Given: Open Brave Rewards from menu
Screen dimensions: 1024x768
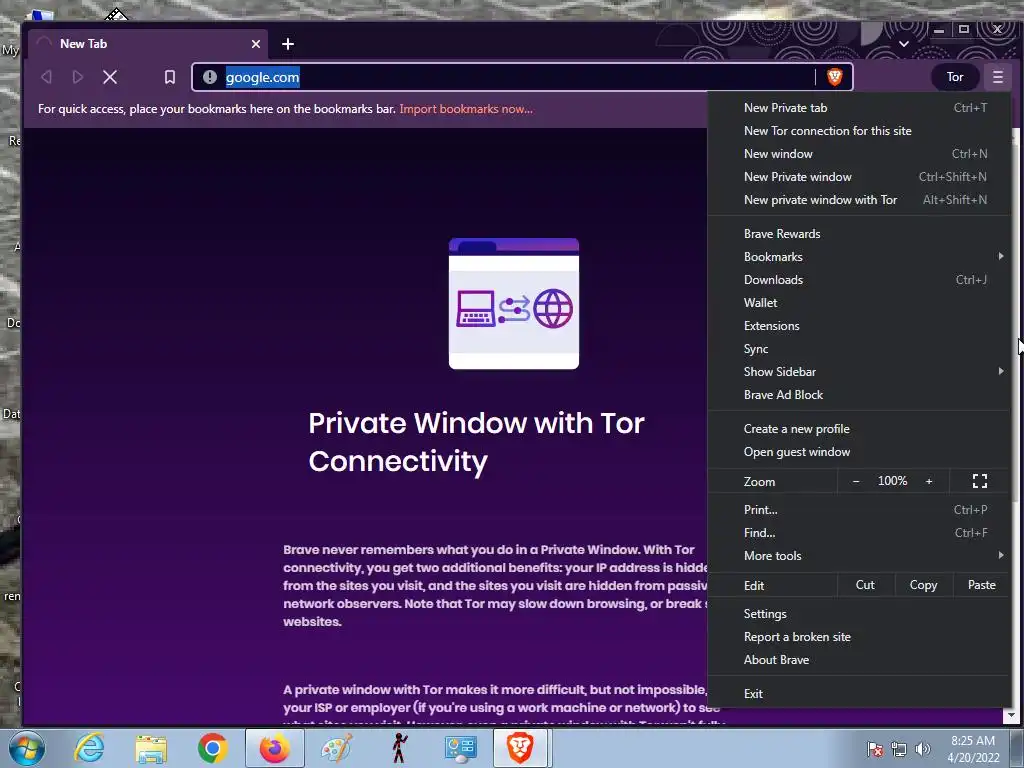Looking at the screenshot, I should [859, 234].
